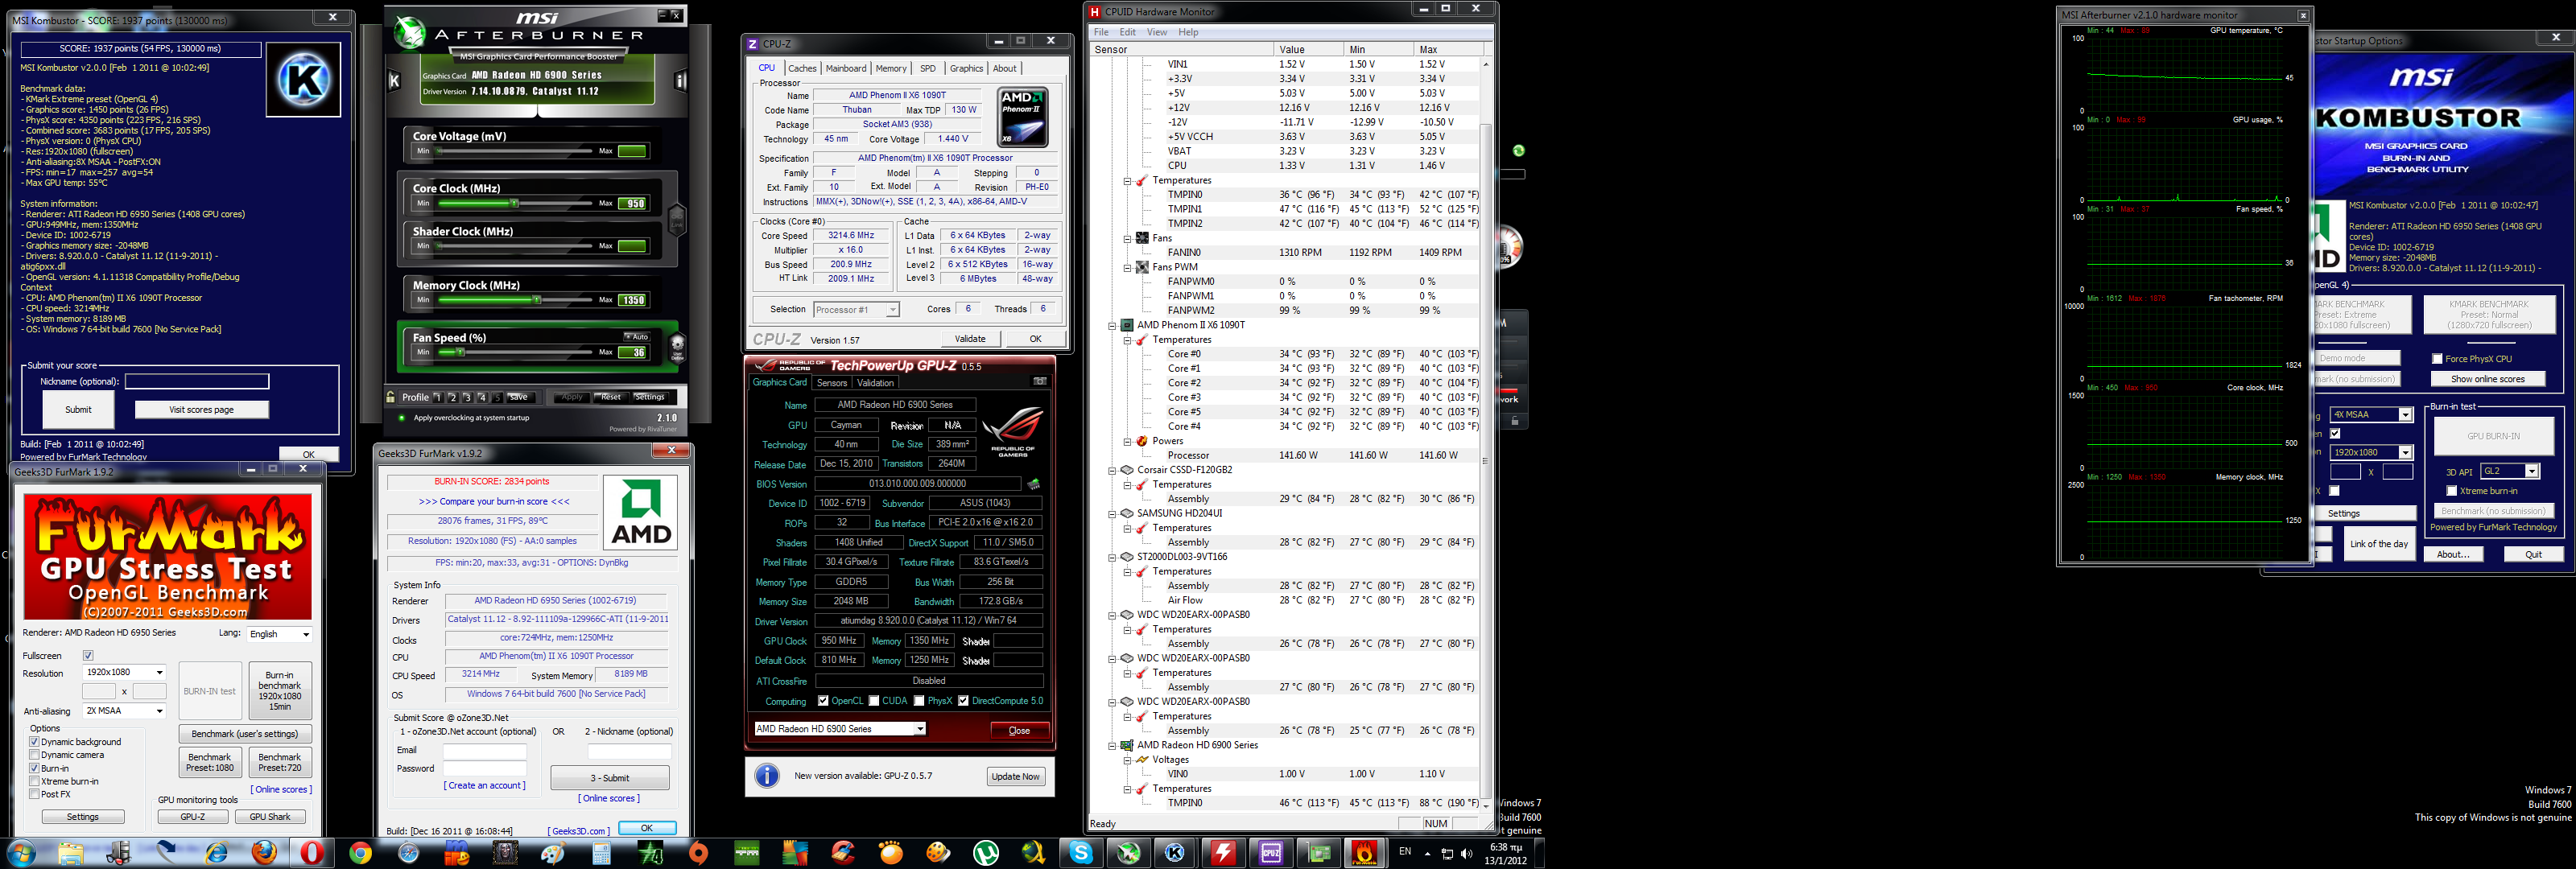Viewport: 2576px width, 869px height.
Task: Click the info icon in GPU-Z update bar
Action: 767,776
